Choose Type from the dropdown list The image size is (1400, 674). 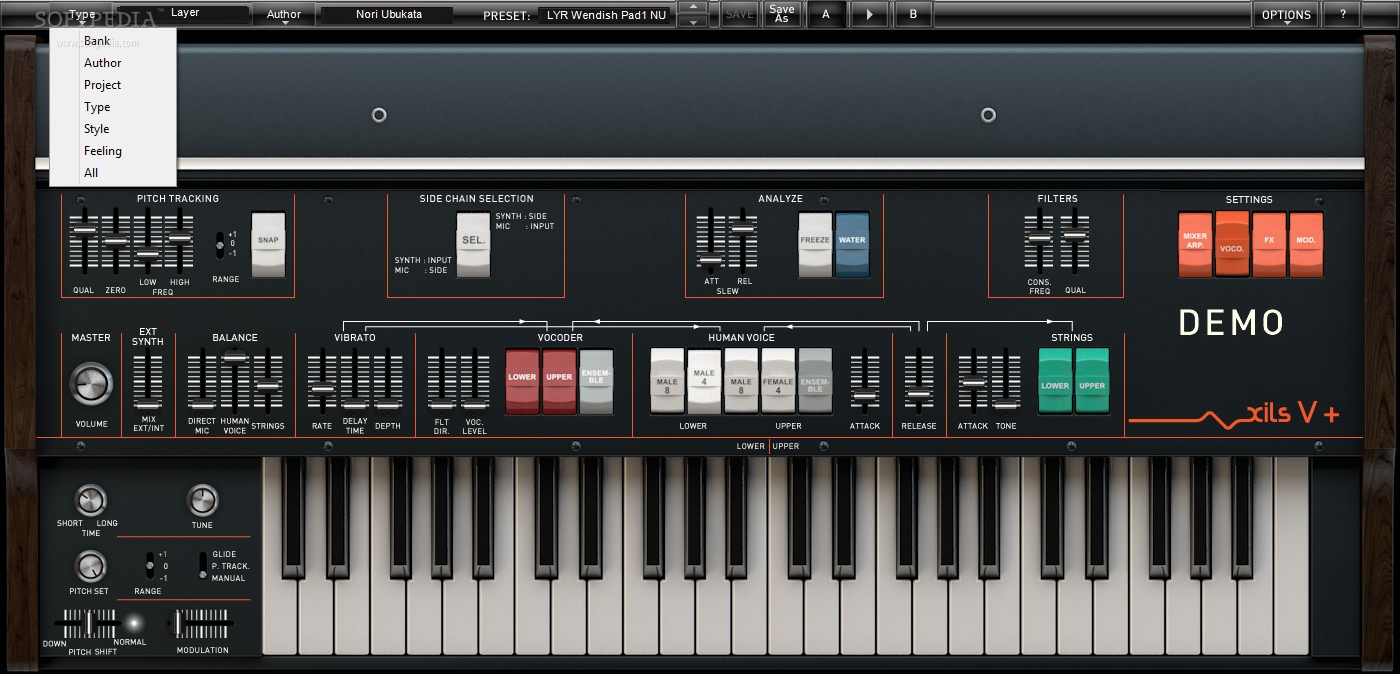[x=113, y=107]
